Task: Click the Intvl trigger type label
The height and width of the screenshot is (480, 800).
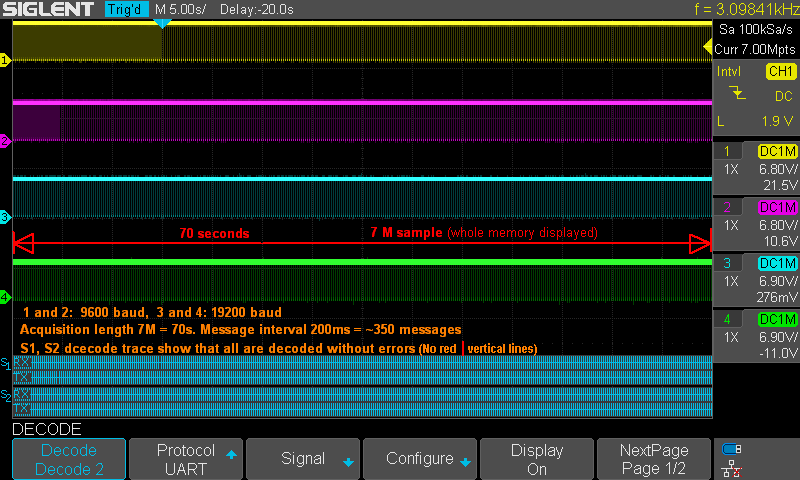Action: point(729,71)
